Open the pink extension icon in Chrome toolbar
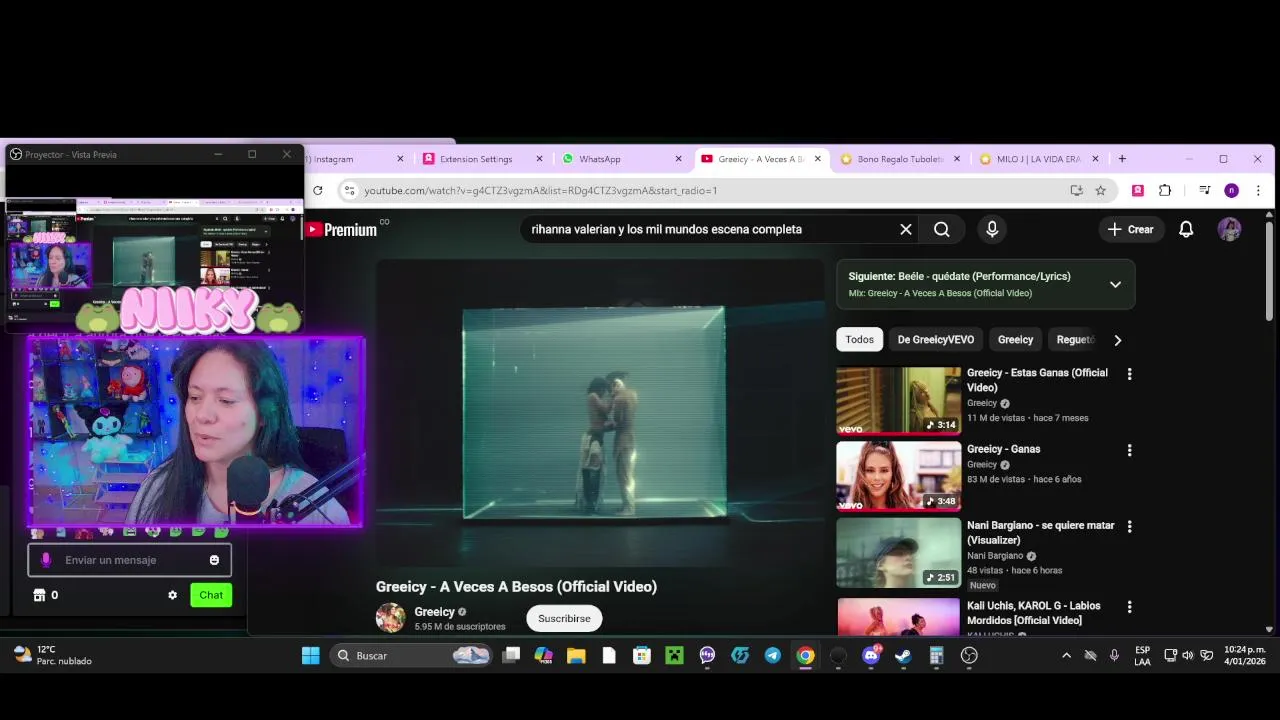 pos(1138,190)
